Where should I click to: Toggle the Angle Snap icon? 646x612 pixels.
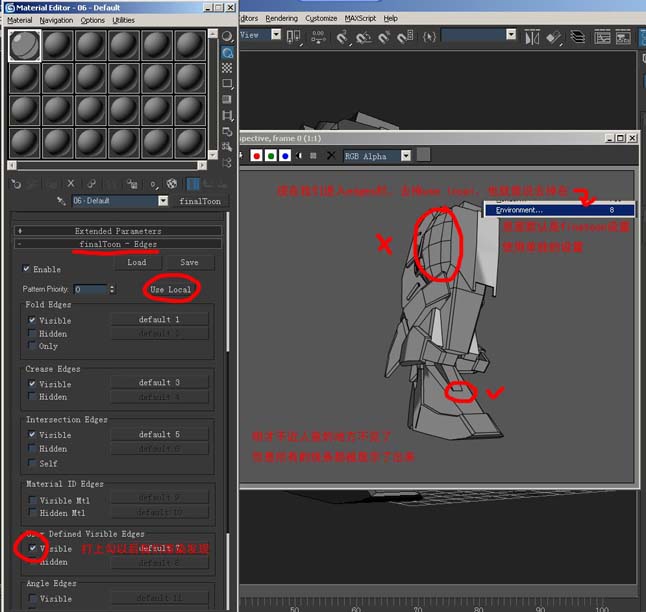(363, 37)
